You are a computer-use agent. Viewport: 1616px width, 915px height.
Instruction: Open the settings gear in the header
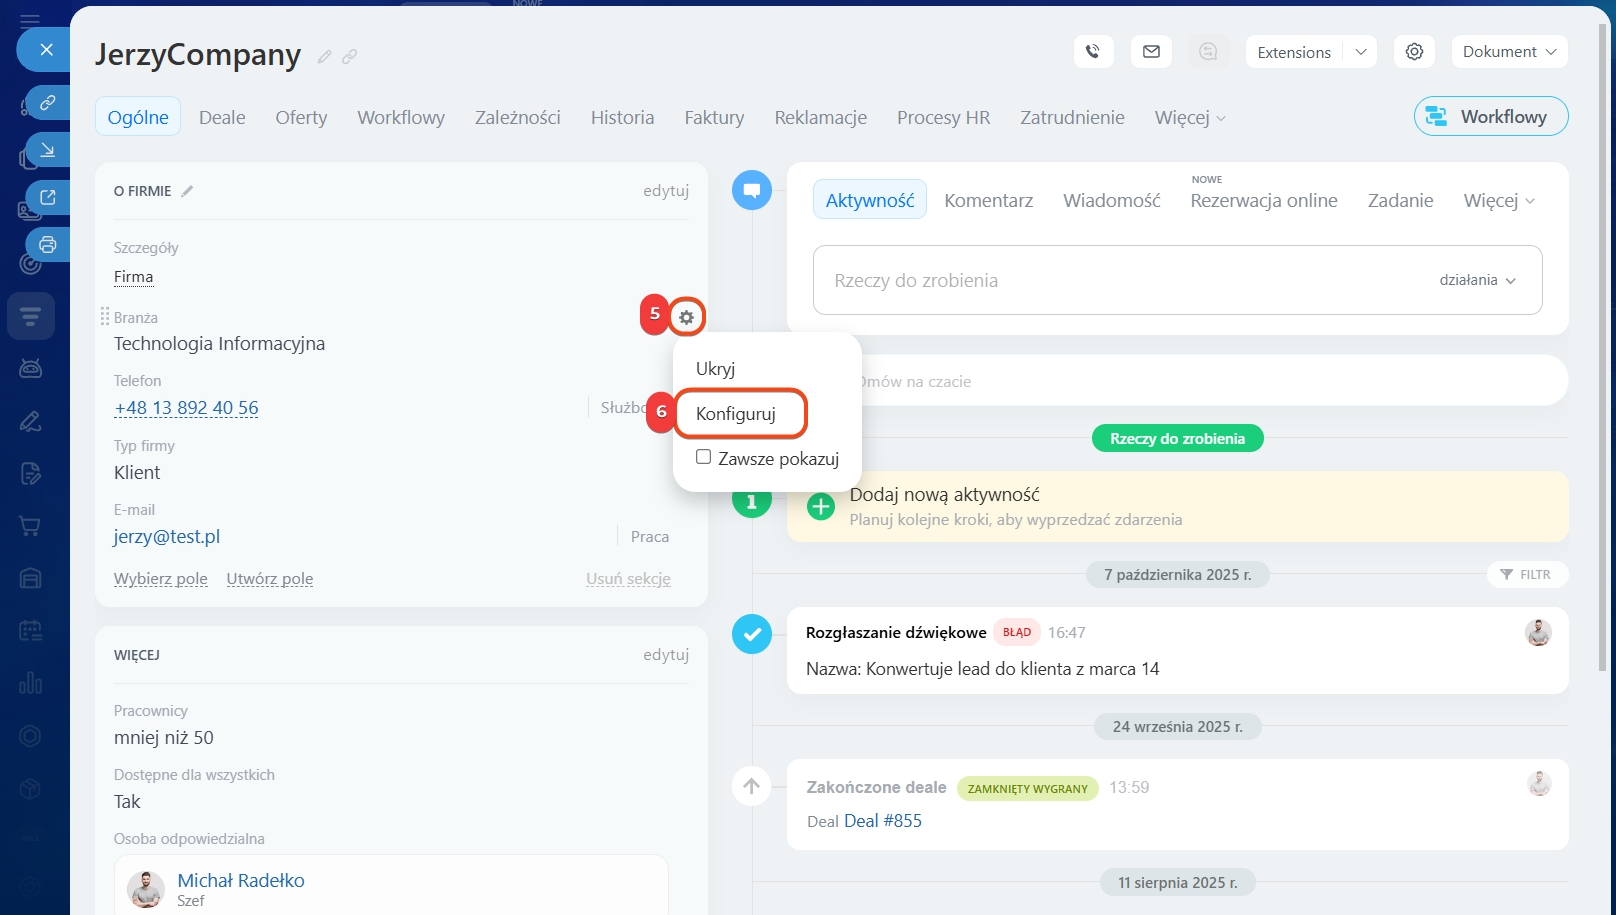[1414, 52]
